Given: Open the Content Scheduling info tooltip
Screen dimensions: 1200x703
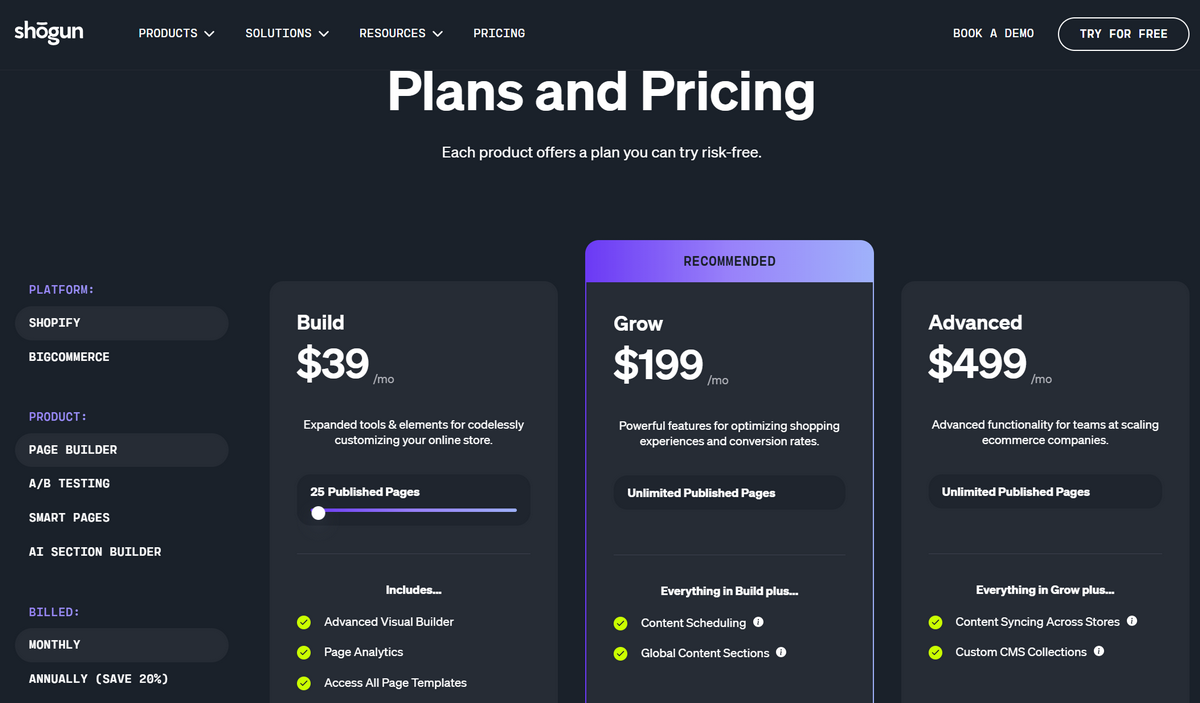Looking at the screenshot, I should 758,622.
